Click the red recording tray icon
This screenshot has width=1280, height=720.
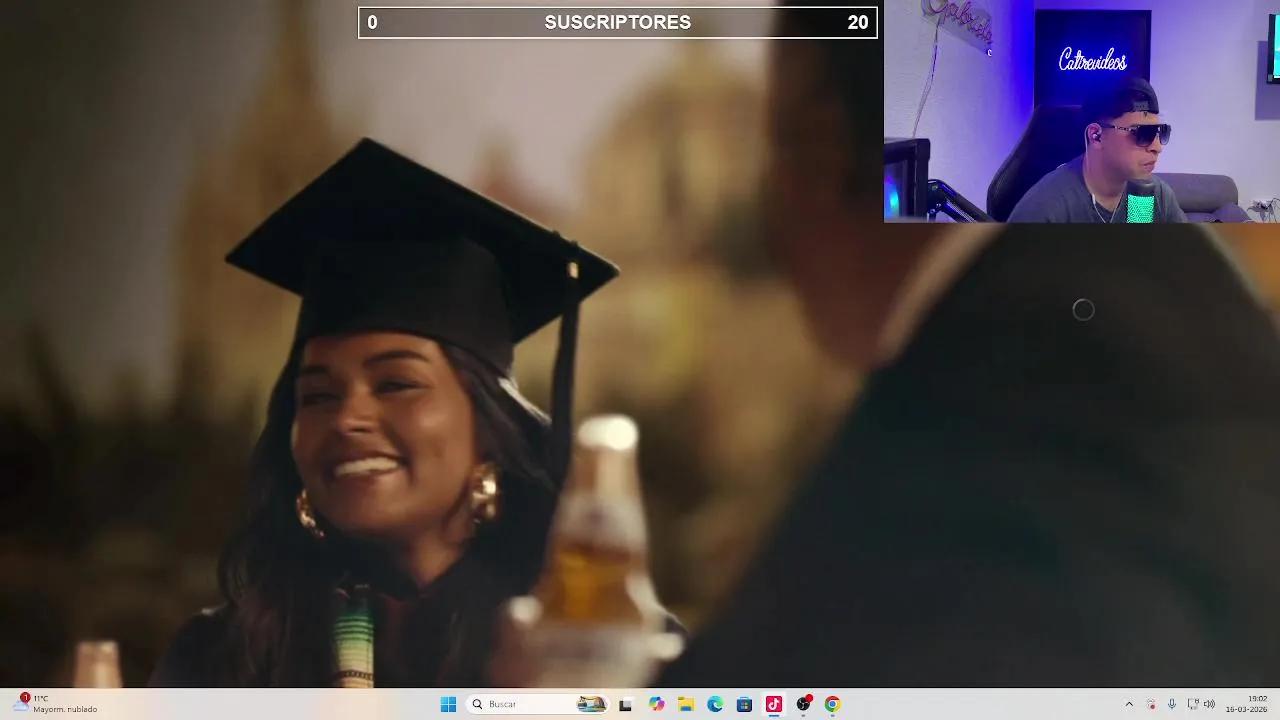click(x=1151, y=704)
